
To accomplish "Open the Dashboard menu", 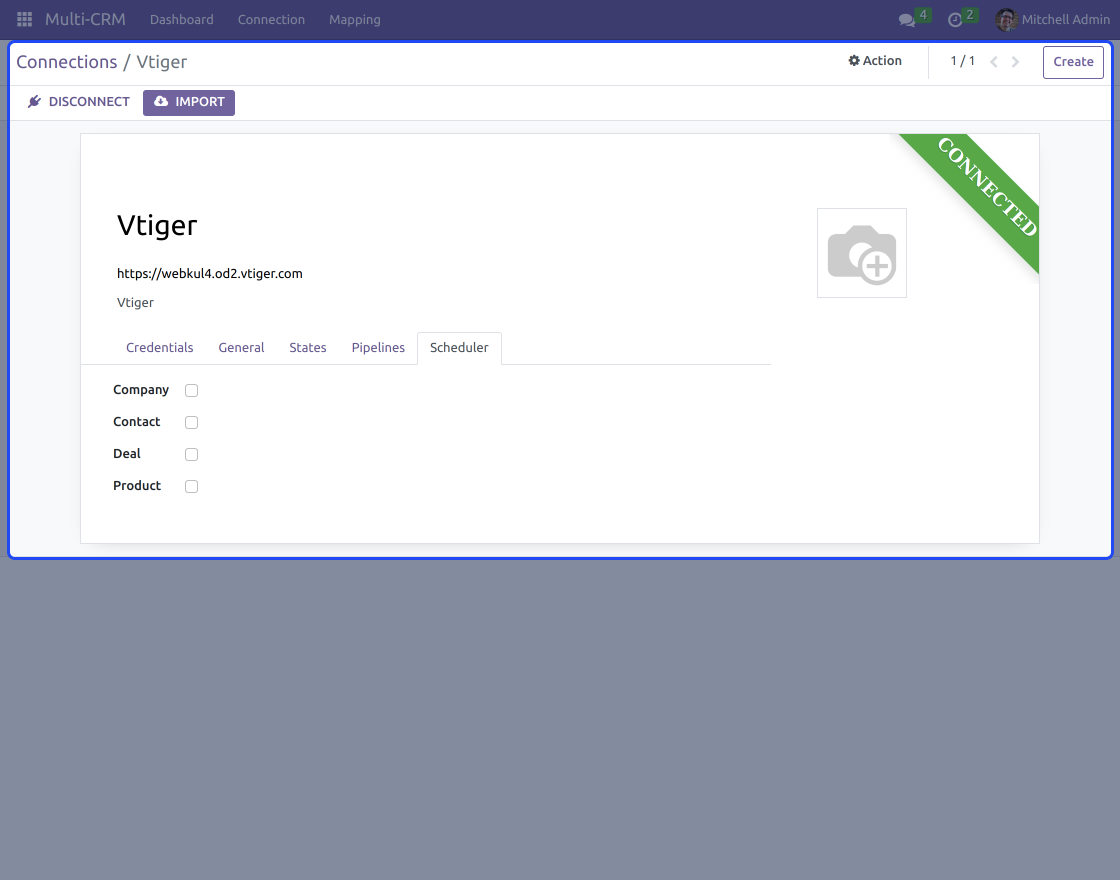I will pyautogui.click(x=181, y=19).
